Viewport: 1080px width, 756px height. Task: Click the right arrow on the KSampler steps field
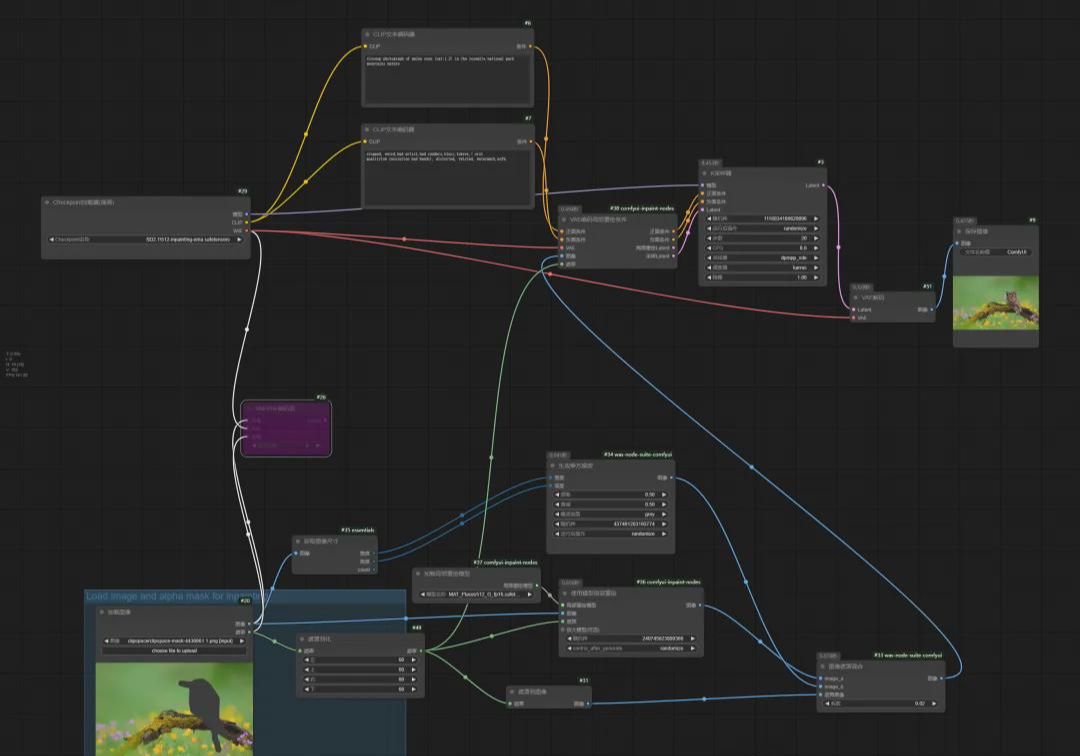click(x=816, y=238)
